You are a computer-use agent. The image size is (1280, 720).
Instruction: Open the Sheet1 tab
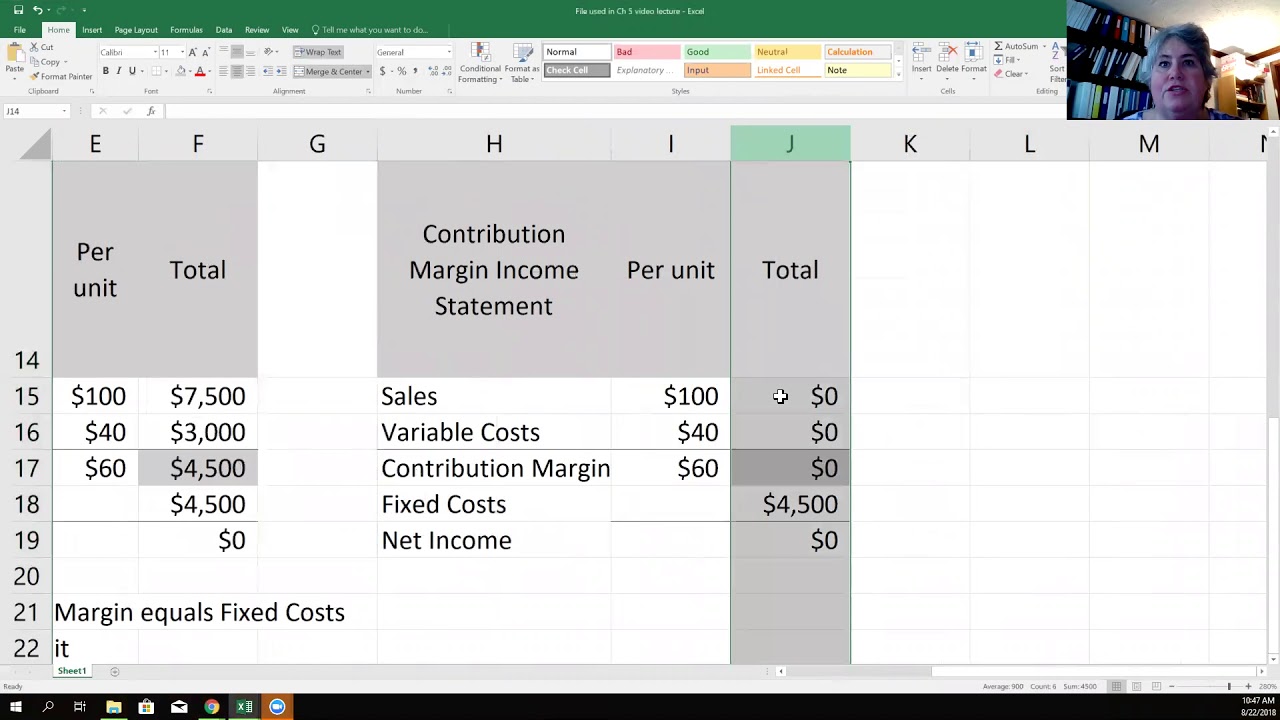(x=71, y=671)
